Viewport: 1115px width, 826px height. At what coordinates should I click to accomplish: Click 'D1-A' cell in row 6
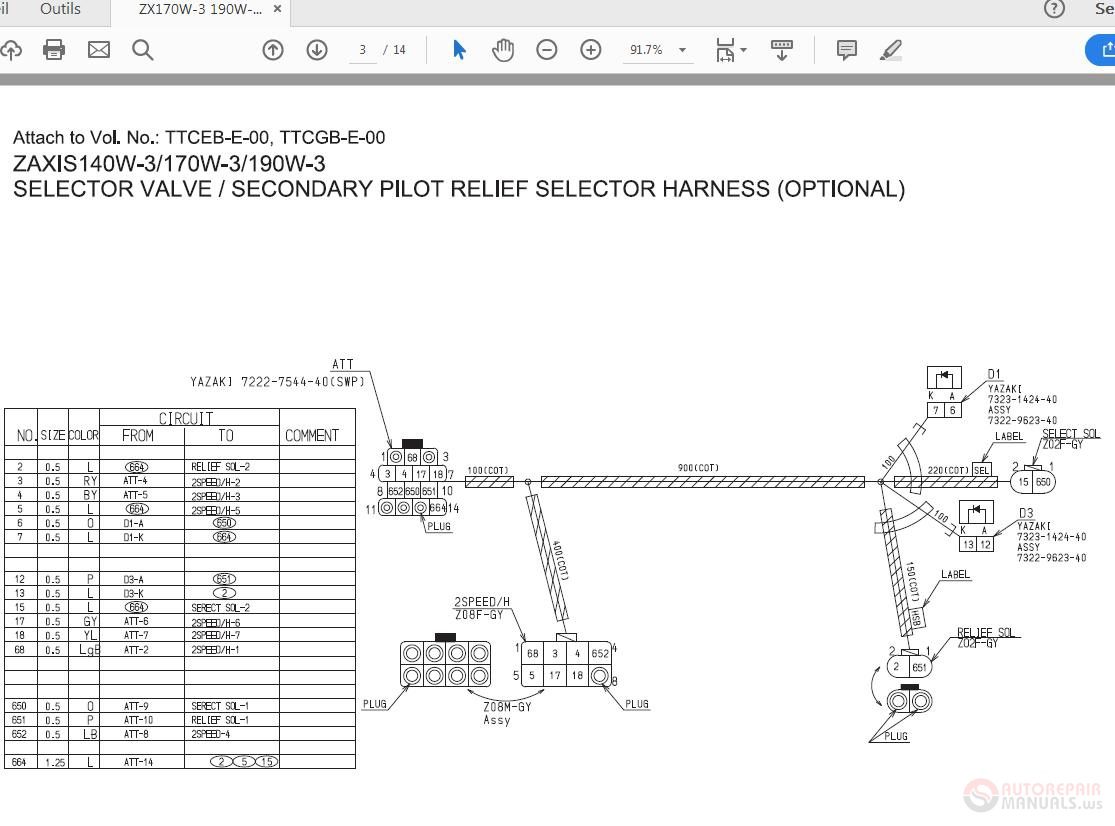pyautogui.click(x=134, y=523)
